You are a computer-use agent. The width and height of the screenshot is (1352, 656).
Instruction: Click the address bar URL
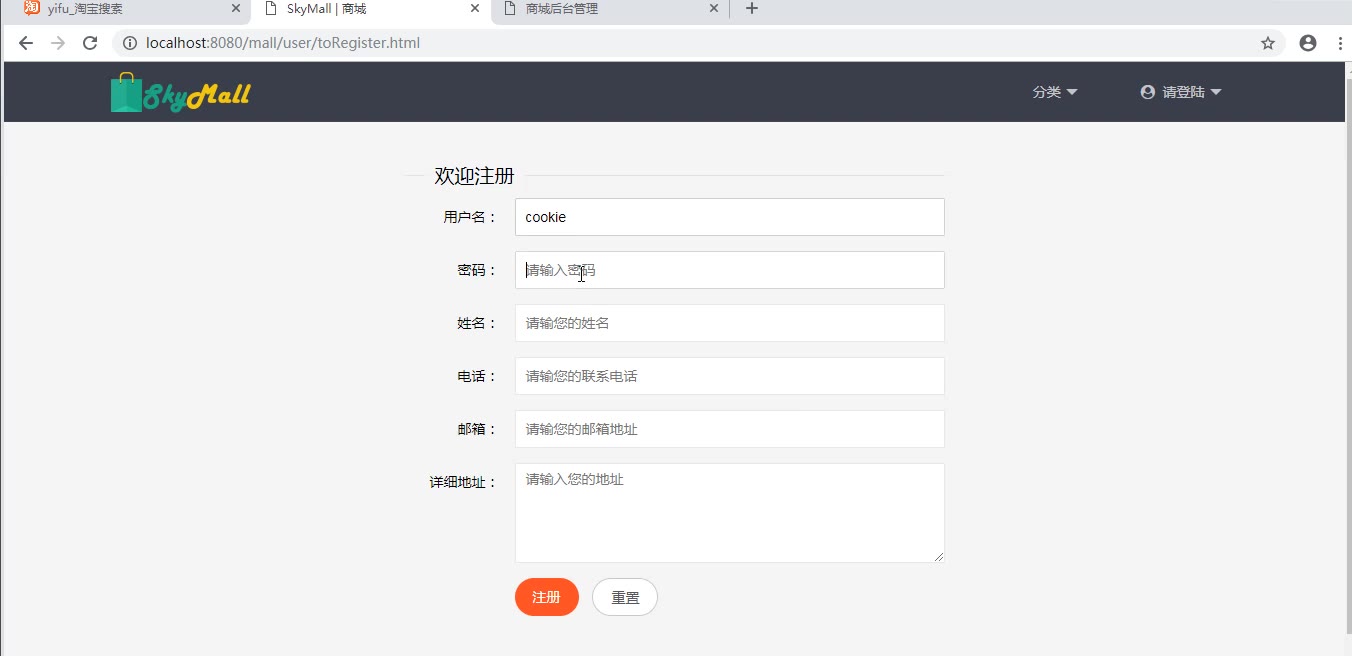tap(283, 43)
